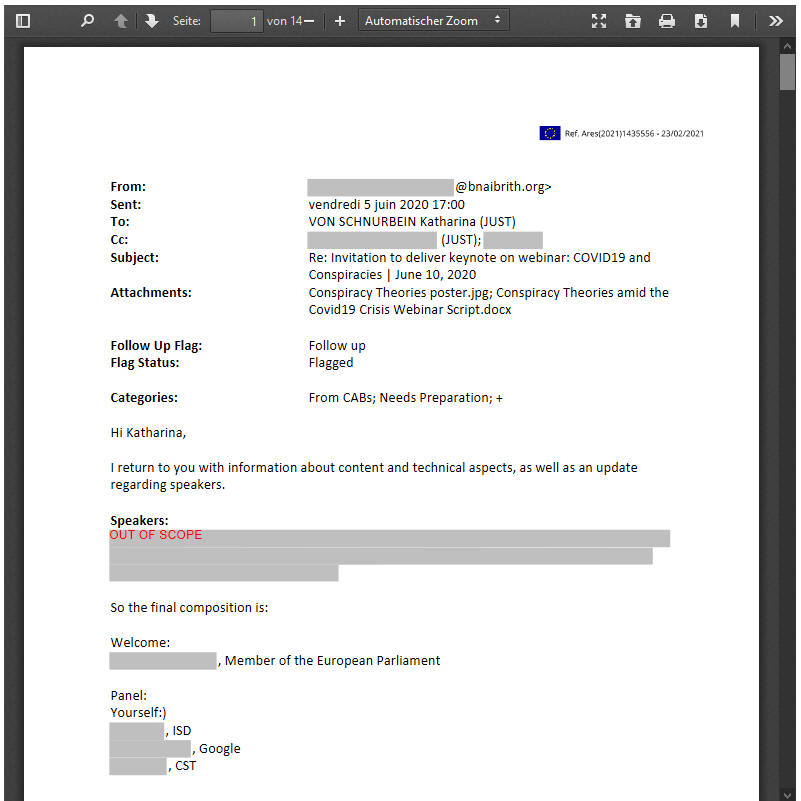
Task: Click the 'Categories:' label
Action: [x=144, y=398]
